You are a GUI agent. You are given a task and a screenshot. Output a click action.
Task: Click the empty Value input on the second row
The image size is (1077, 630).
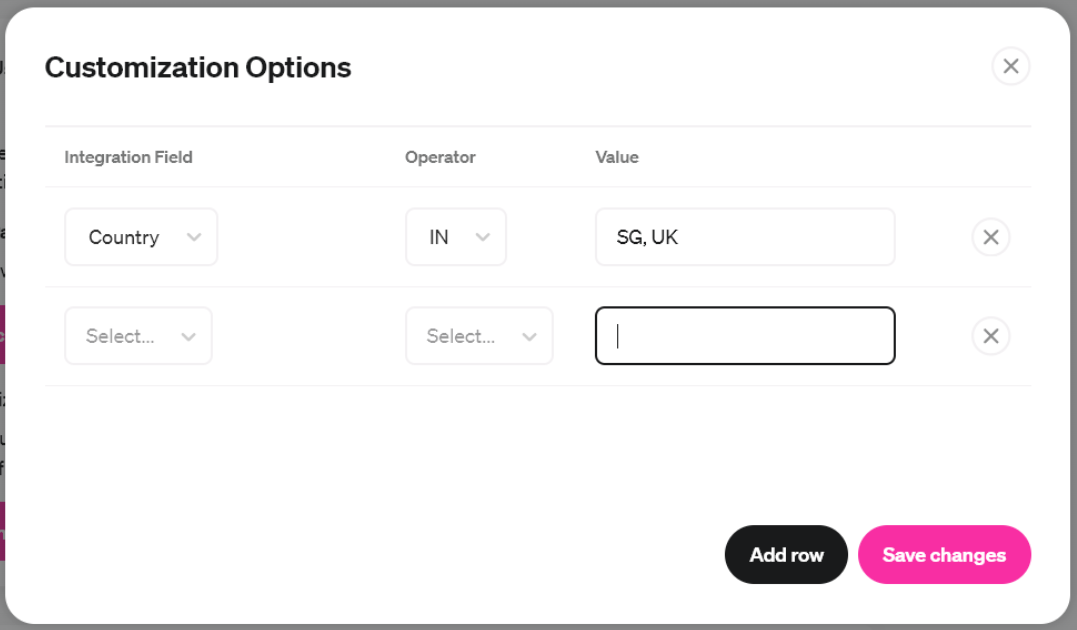[x=744, y=336]
